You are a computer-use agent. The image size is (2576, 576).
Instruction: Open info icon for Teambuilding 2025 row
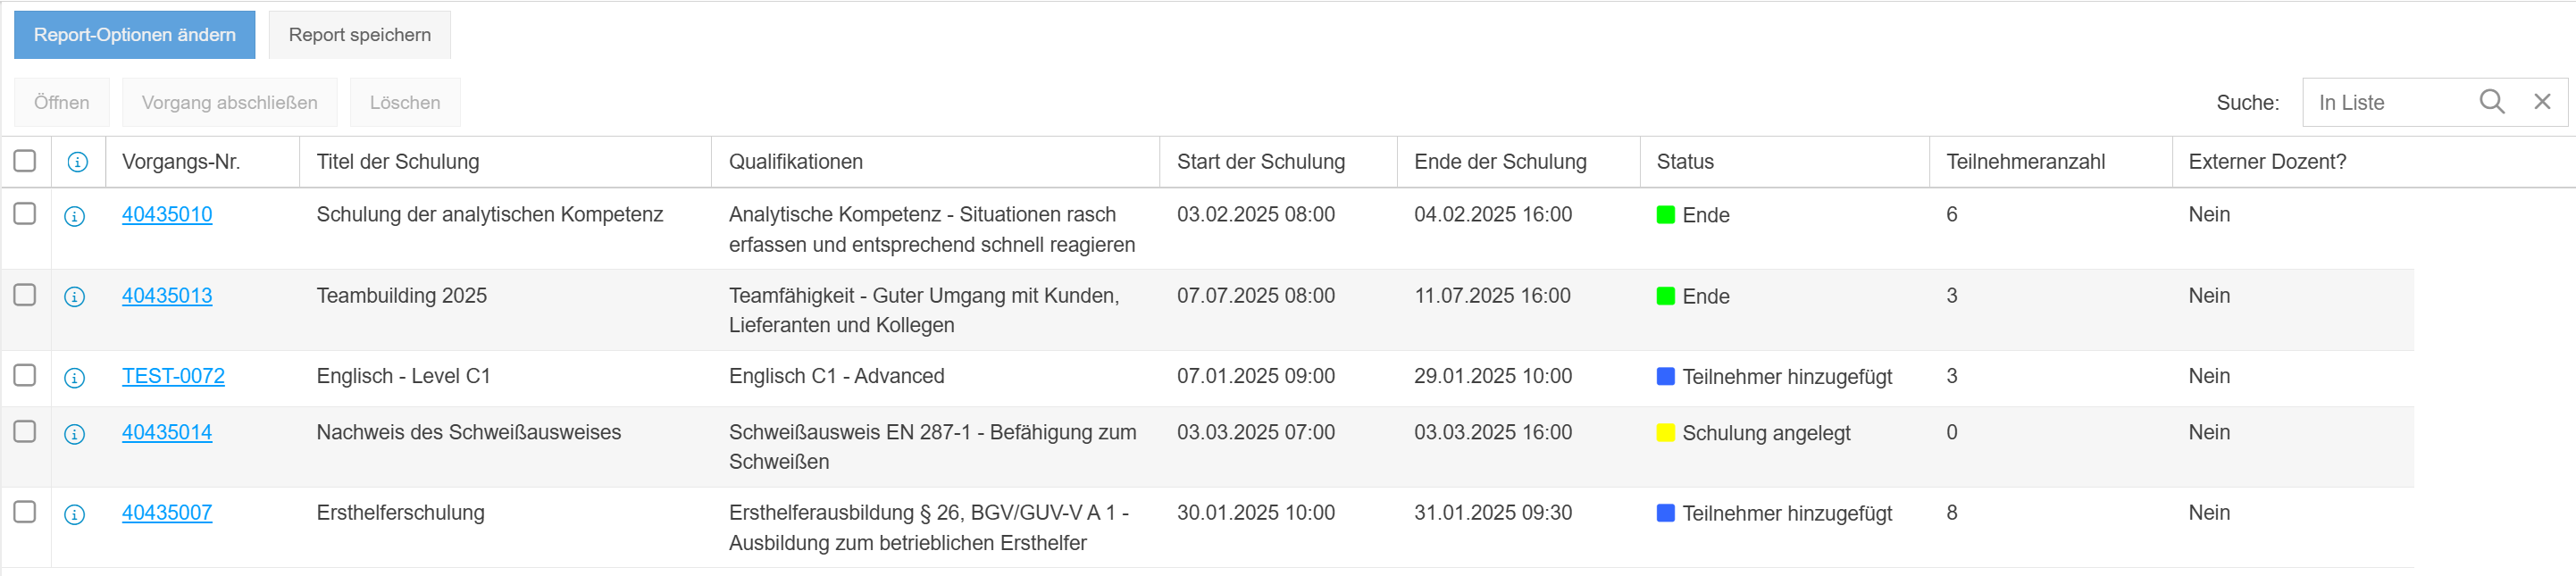point(75,297)
